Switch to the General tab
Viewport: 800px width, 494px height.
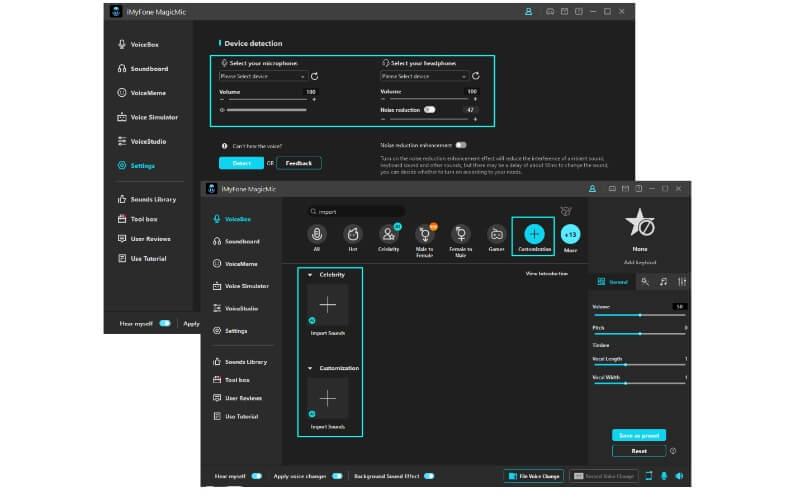click(613, 282)
